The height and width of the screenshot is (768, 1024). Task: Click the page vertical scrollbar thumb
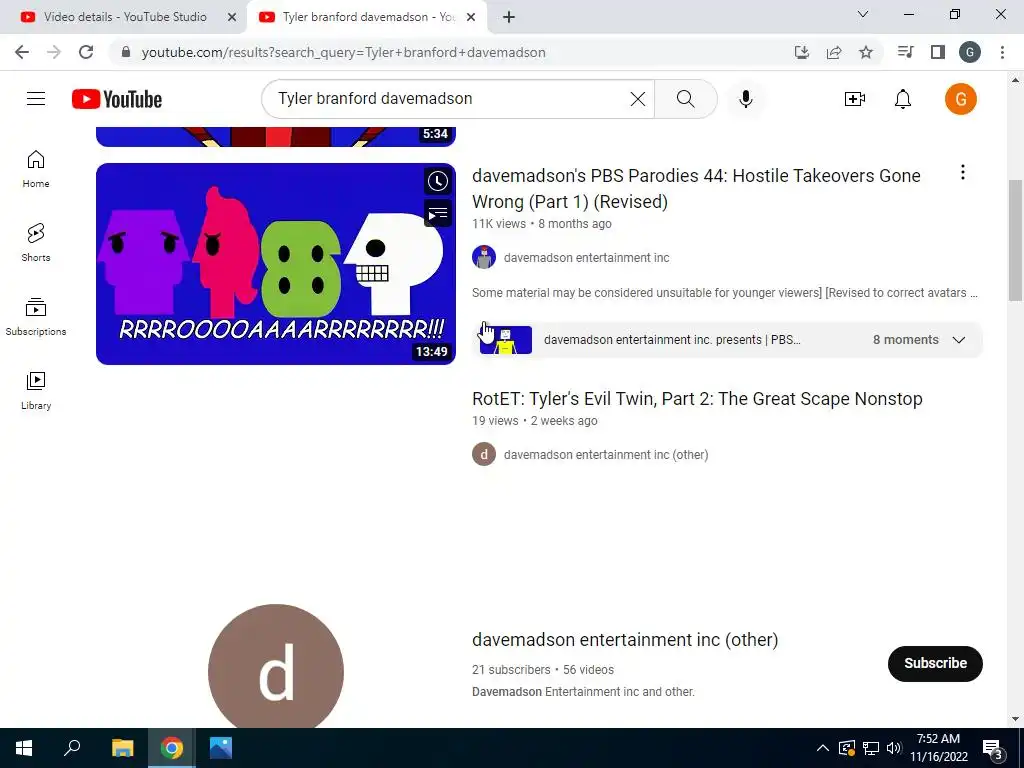[x=1016, y=240]
